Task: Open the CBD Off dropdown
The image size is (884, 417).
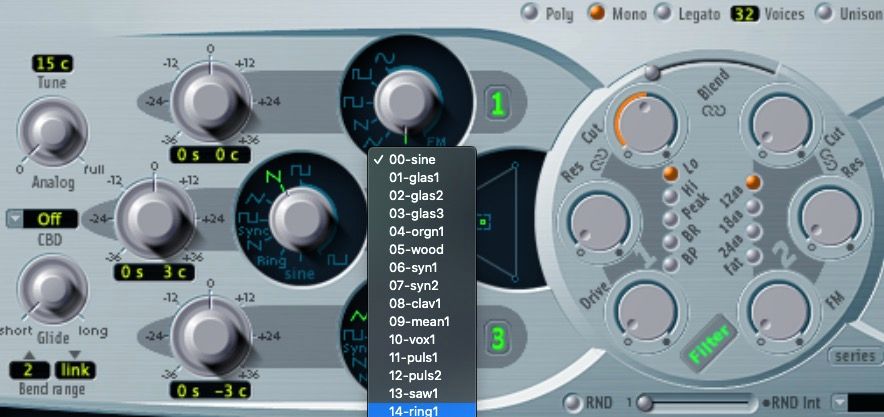Action: (x=43, y=218)
